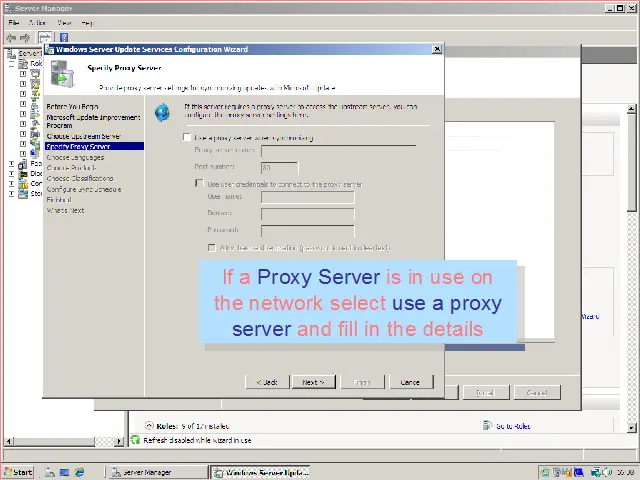Toggle 'Allow basic authentication' checkbox
Screen dimensions: 640x480
212,247
